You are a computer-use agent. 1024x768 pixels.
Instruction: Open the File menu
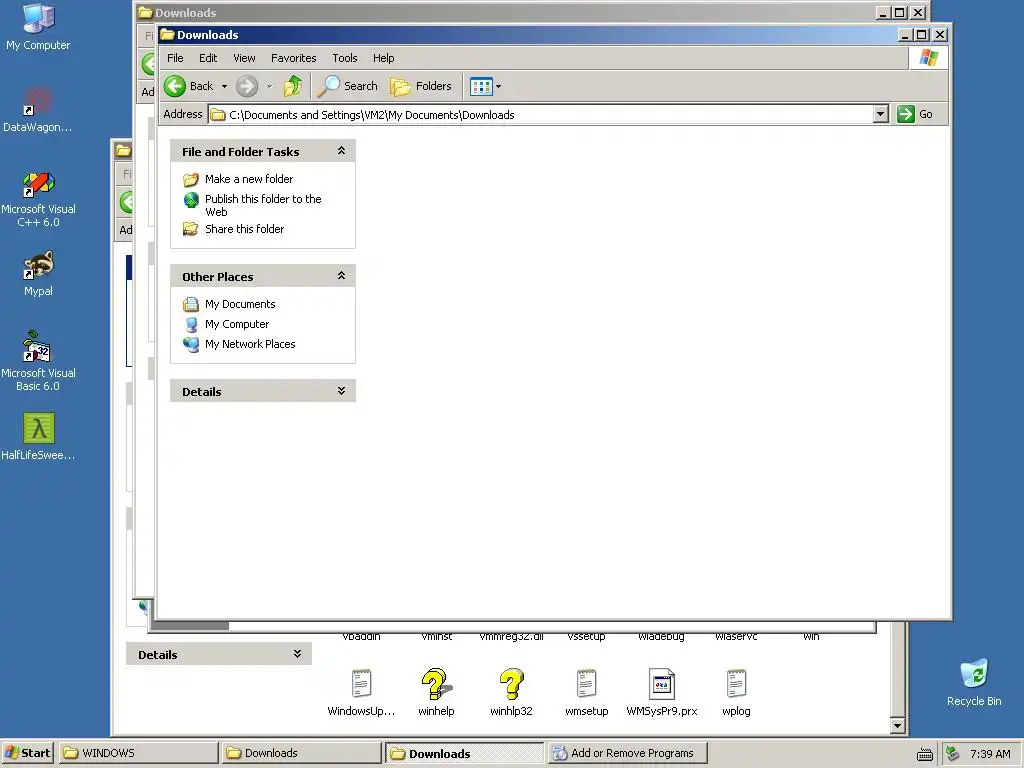(x=175, y=58)
